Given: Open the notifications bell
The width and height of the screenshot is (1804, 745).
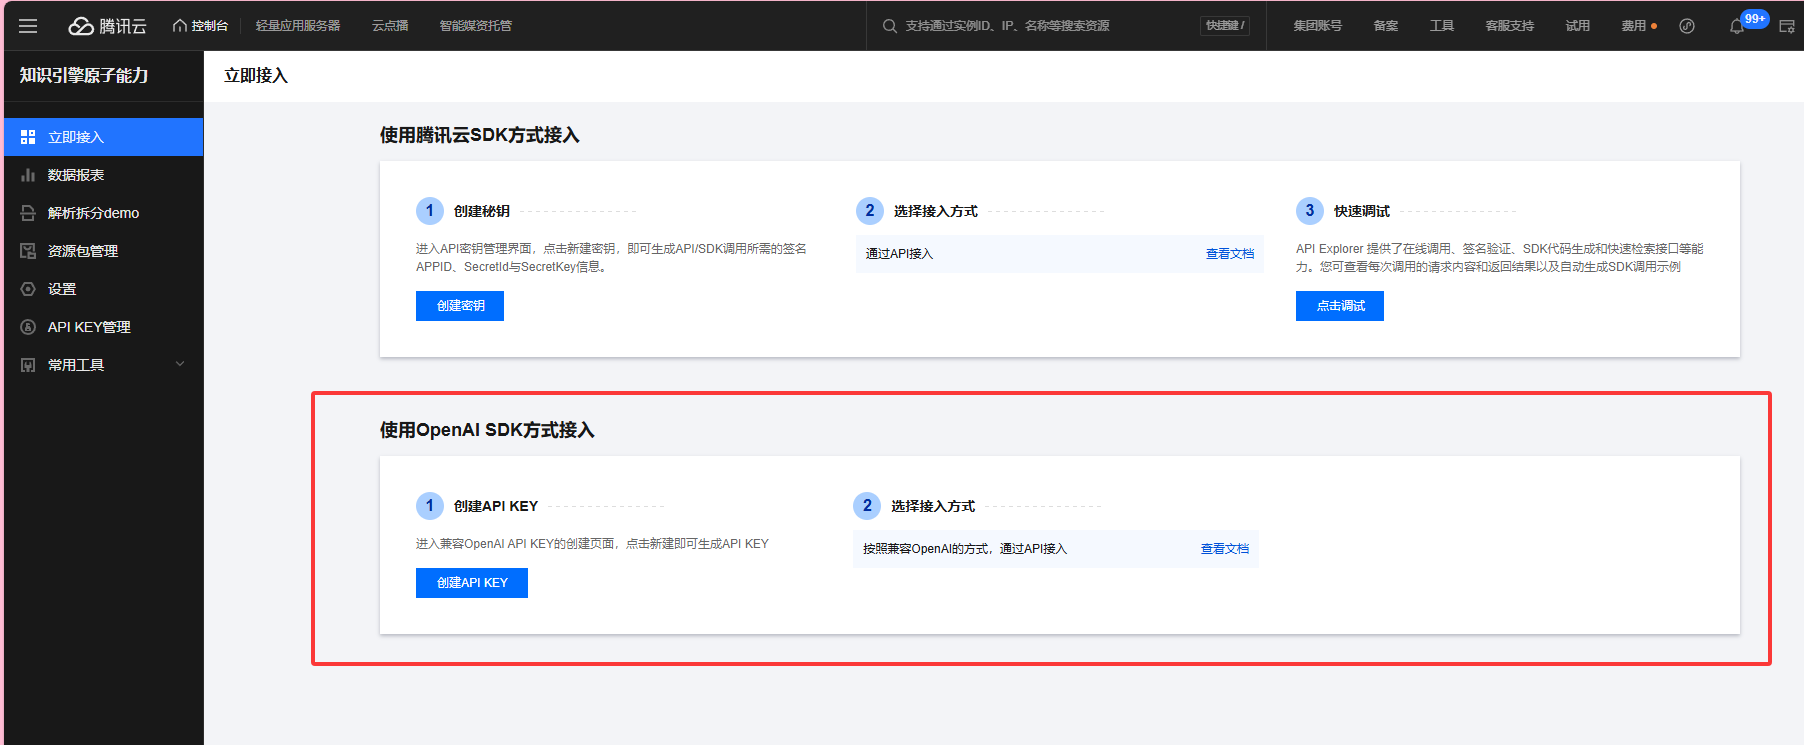Looking at the screenshot, I should (x=1737, y=27).
